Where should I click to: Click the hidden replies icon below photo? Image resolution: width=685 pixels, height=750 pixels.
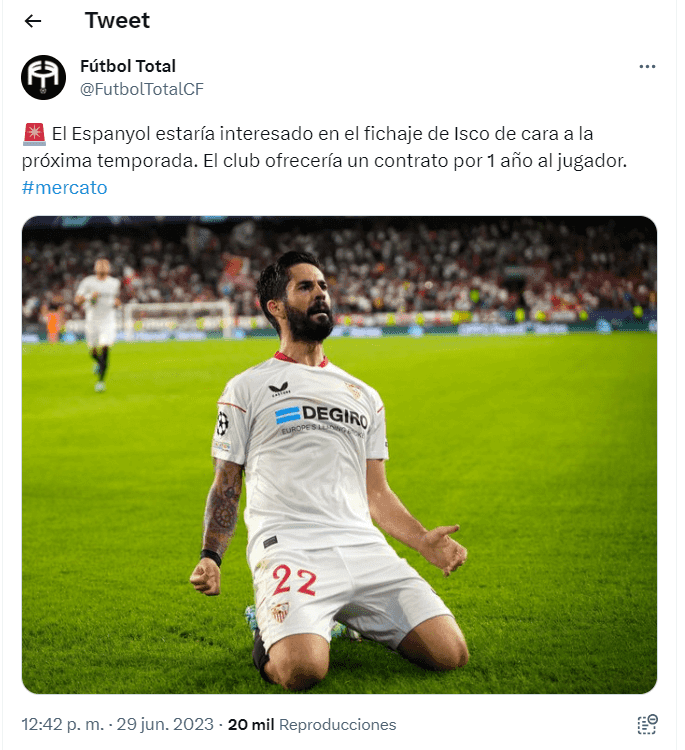(x=647, y=724)
